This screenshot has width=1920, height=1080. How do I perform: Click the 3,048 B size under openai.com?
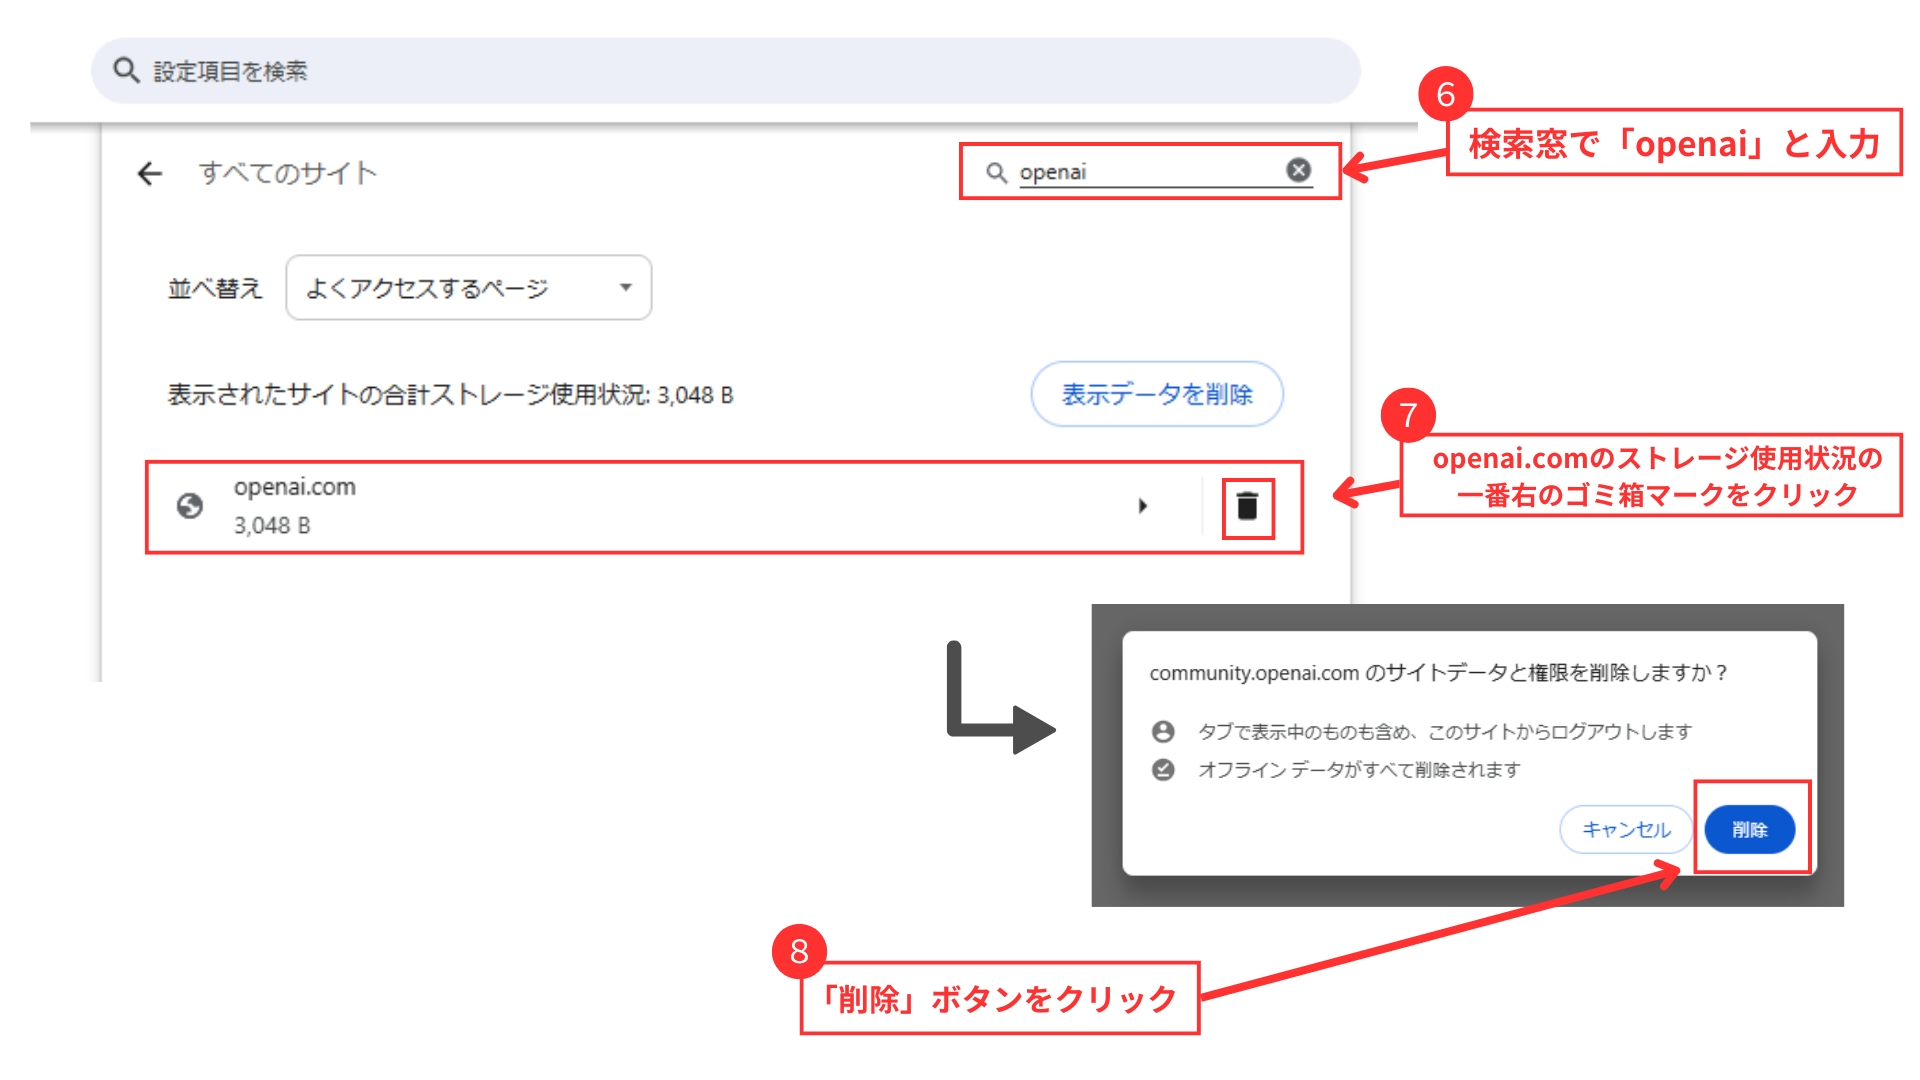pos(272,525)
